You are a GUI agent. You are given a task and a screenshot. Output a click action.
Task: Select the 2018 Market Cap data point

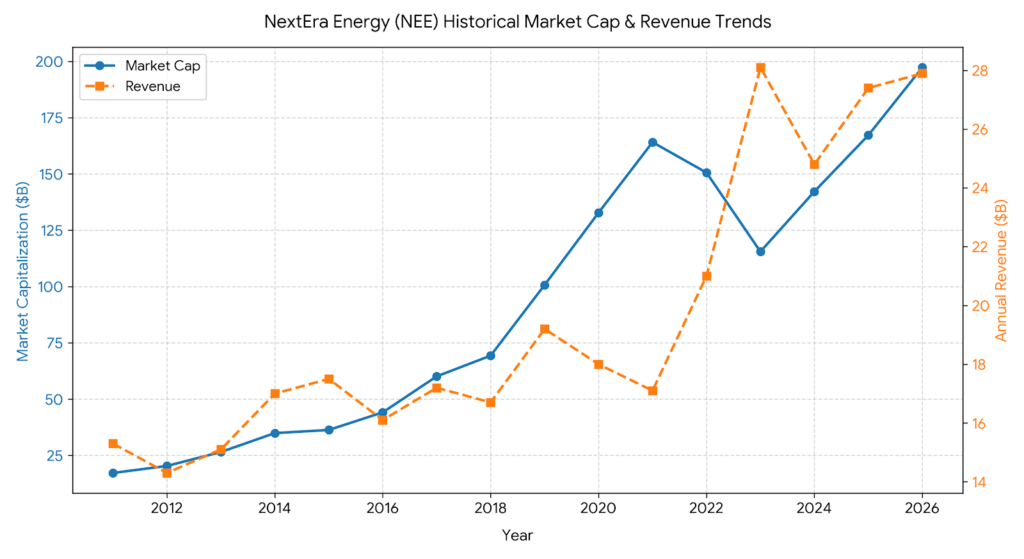point(490,356)
